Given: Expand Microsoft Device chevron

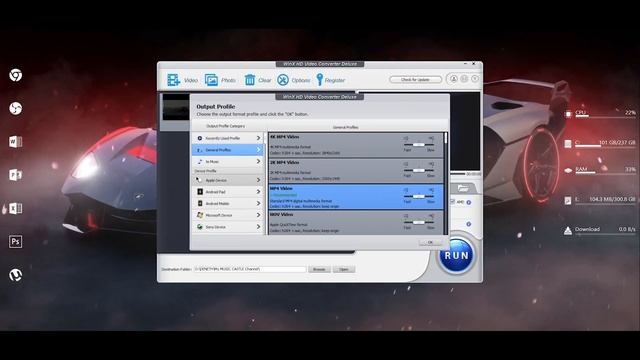Looking at the screenshot, I should [x=258, y=215].
